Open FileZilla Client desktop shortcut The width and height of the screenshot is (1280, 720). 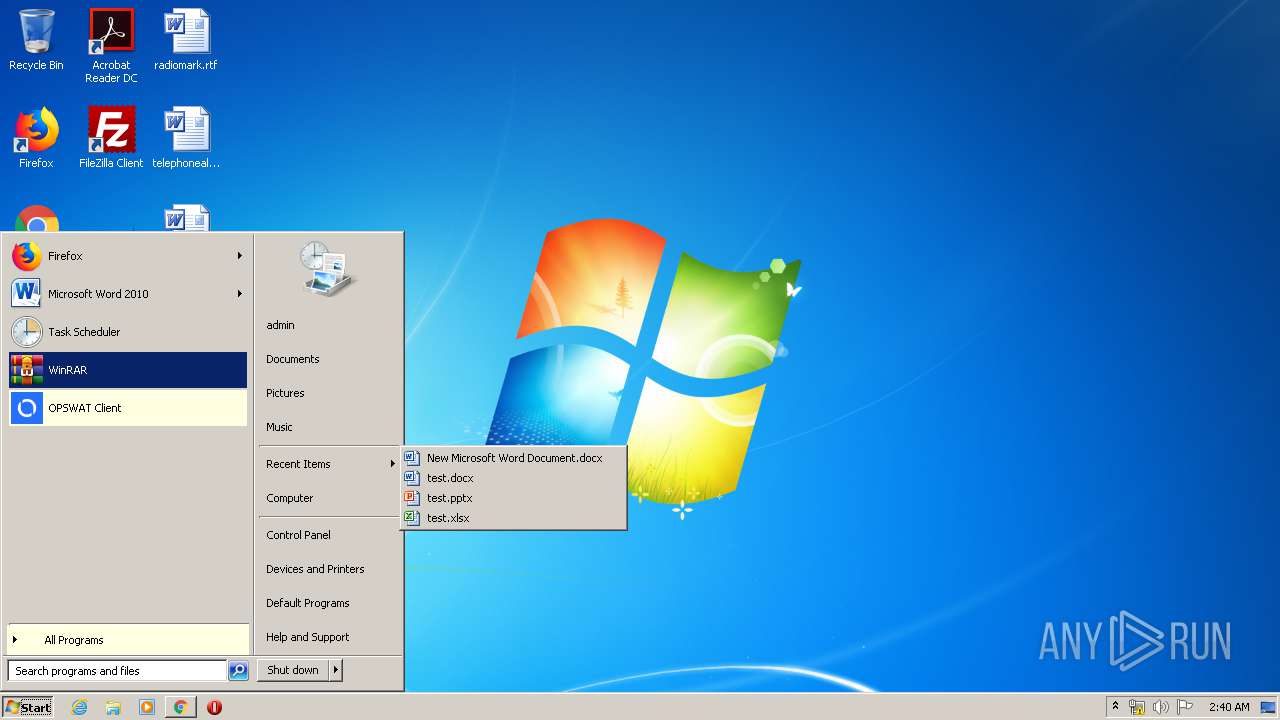[x=111, y=138]
